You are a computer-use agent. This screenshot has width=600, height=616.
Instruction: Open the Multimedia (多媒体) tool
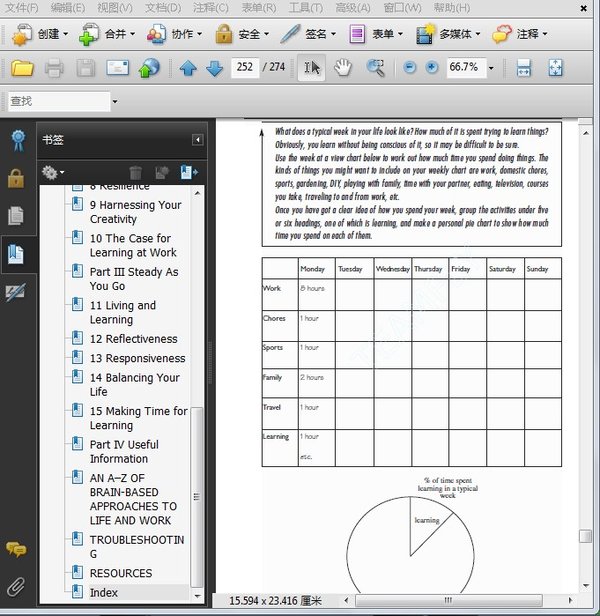pos(448,34)
